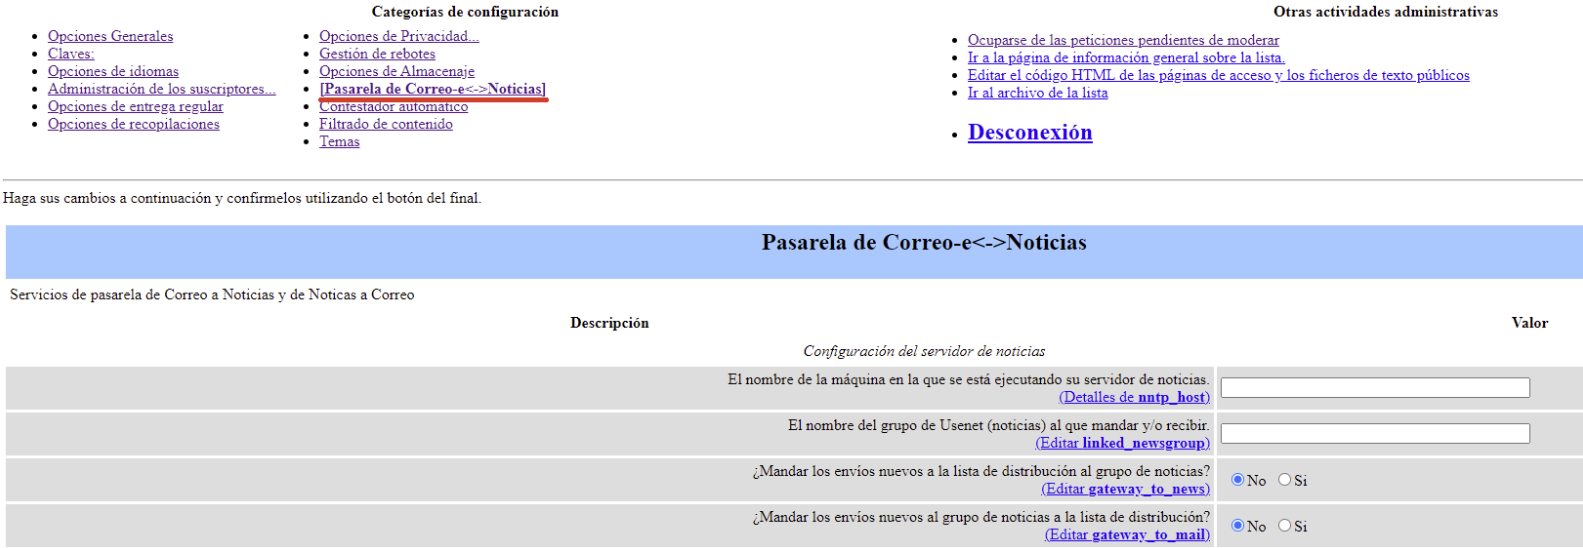Open the Temas link
1583x548 pixels.
pos(339,141)
